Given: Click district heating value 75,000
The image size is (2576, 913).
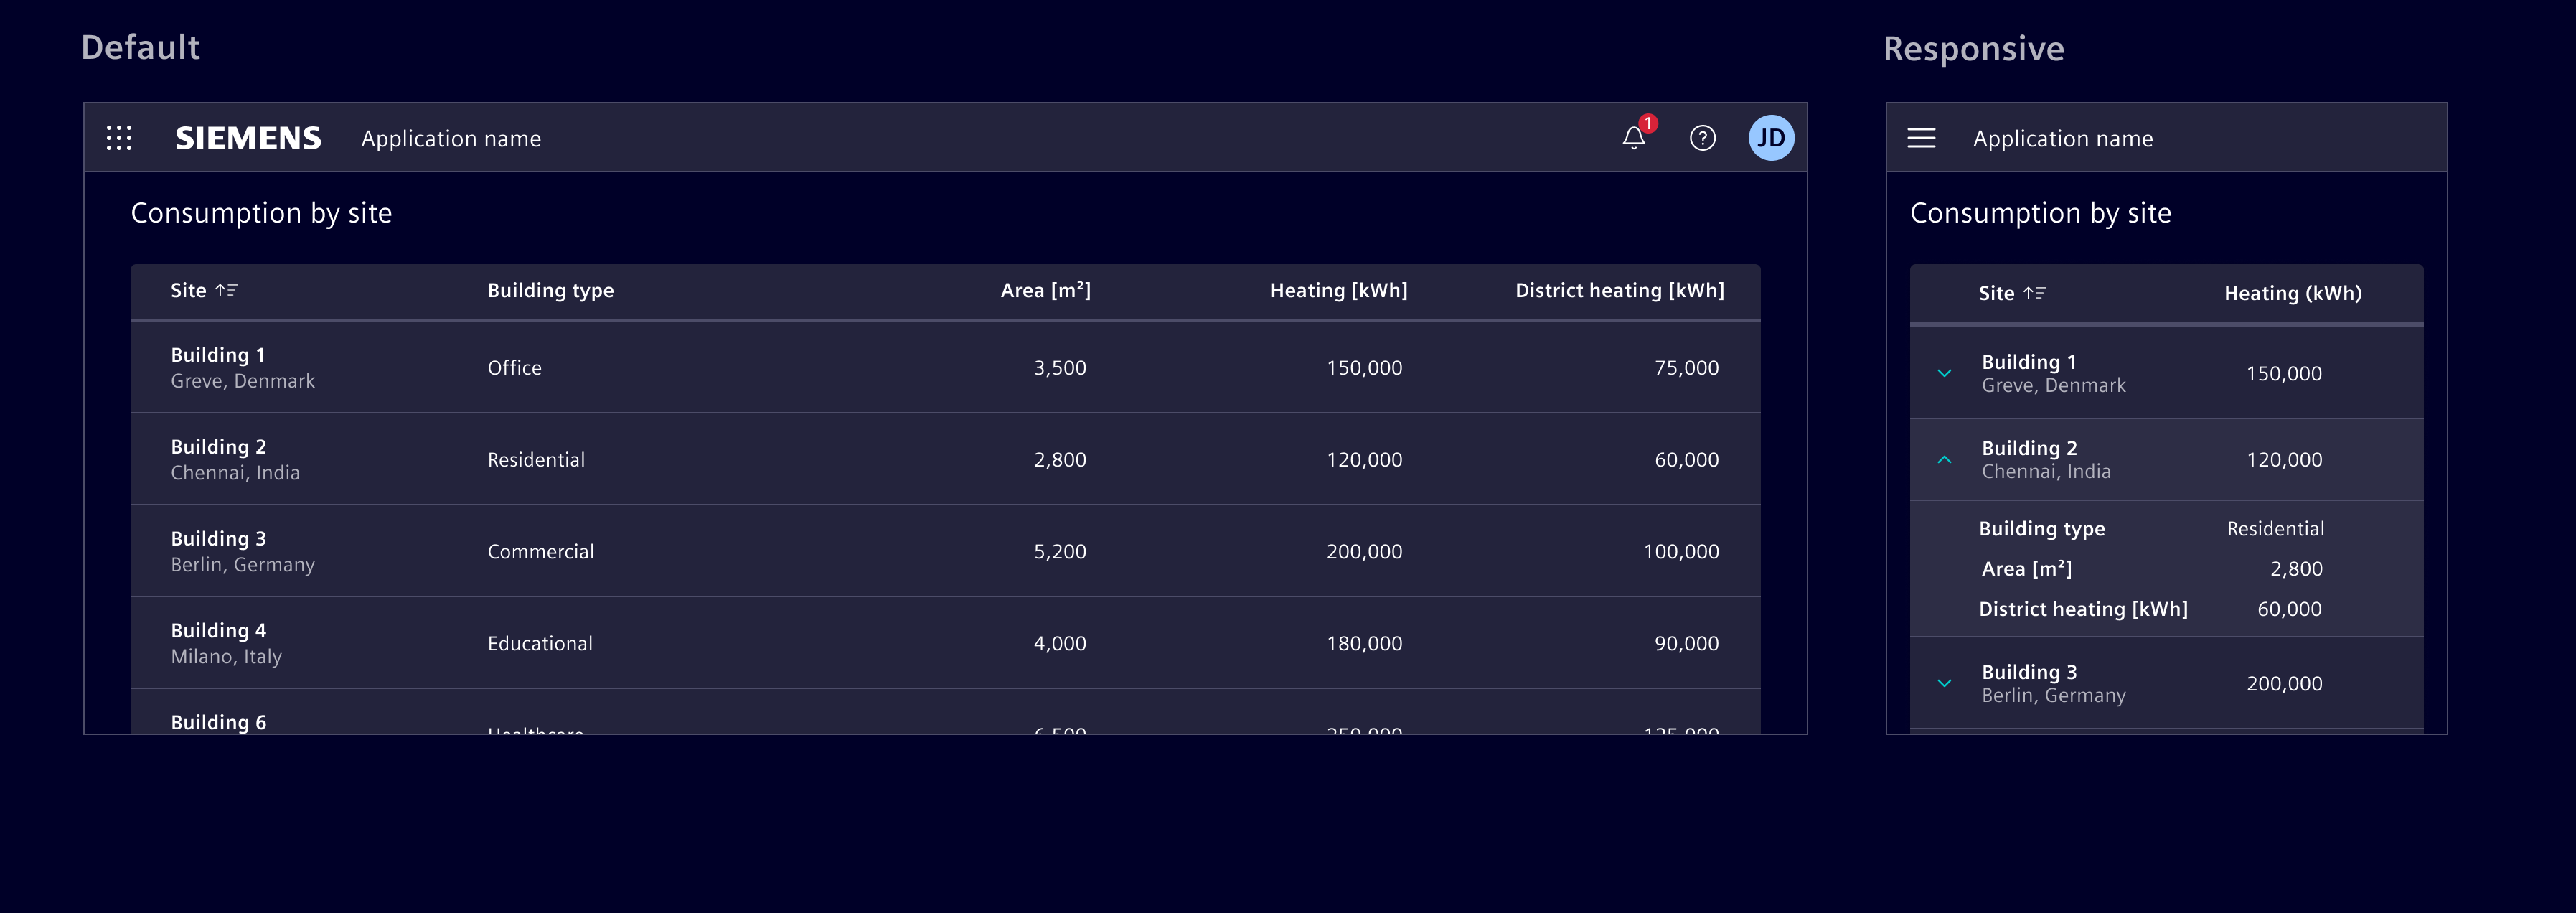Looking at the screenshot, I should (1686, 368).
